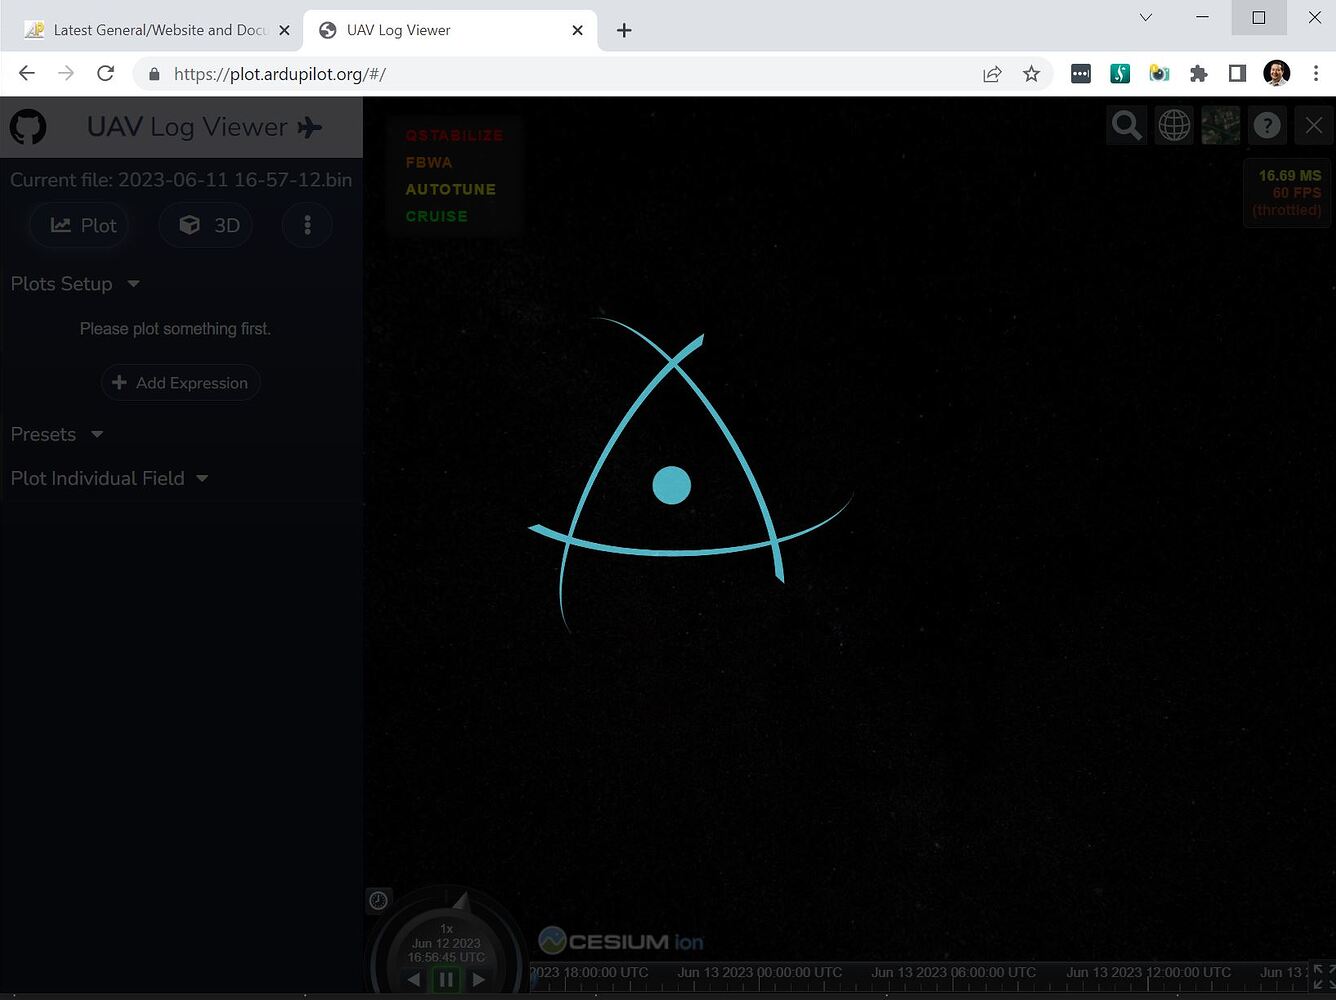Click the globe home view icon

(x=1174, y=125)
